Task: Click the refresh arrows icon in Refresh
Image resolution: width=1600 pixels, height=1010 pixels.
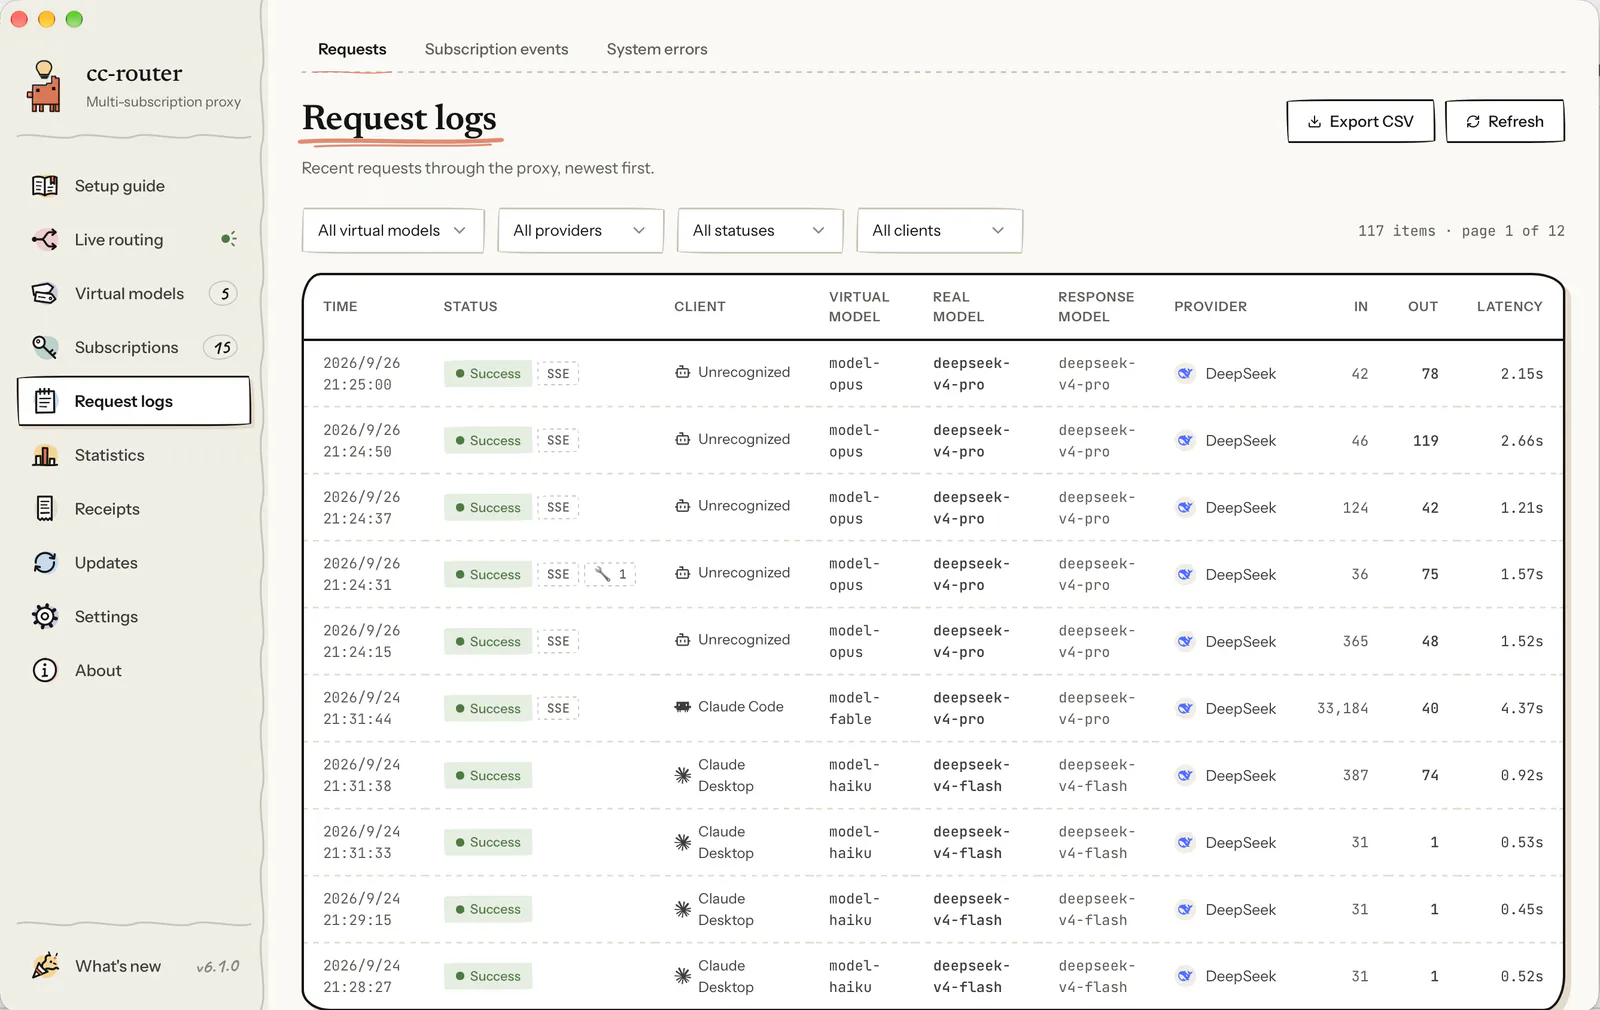Action: click(x=1473, y=122)
